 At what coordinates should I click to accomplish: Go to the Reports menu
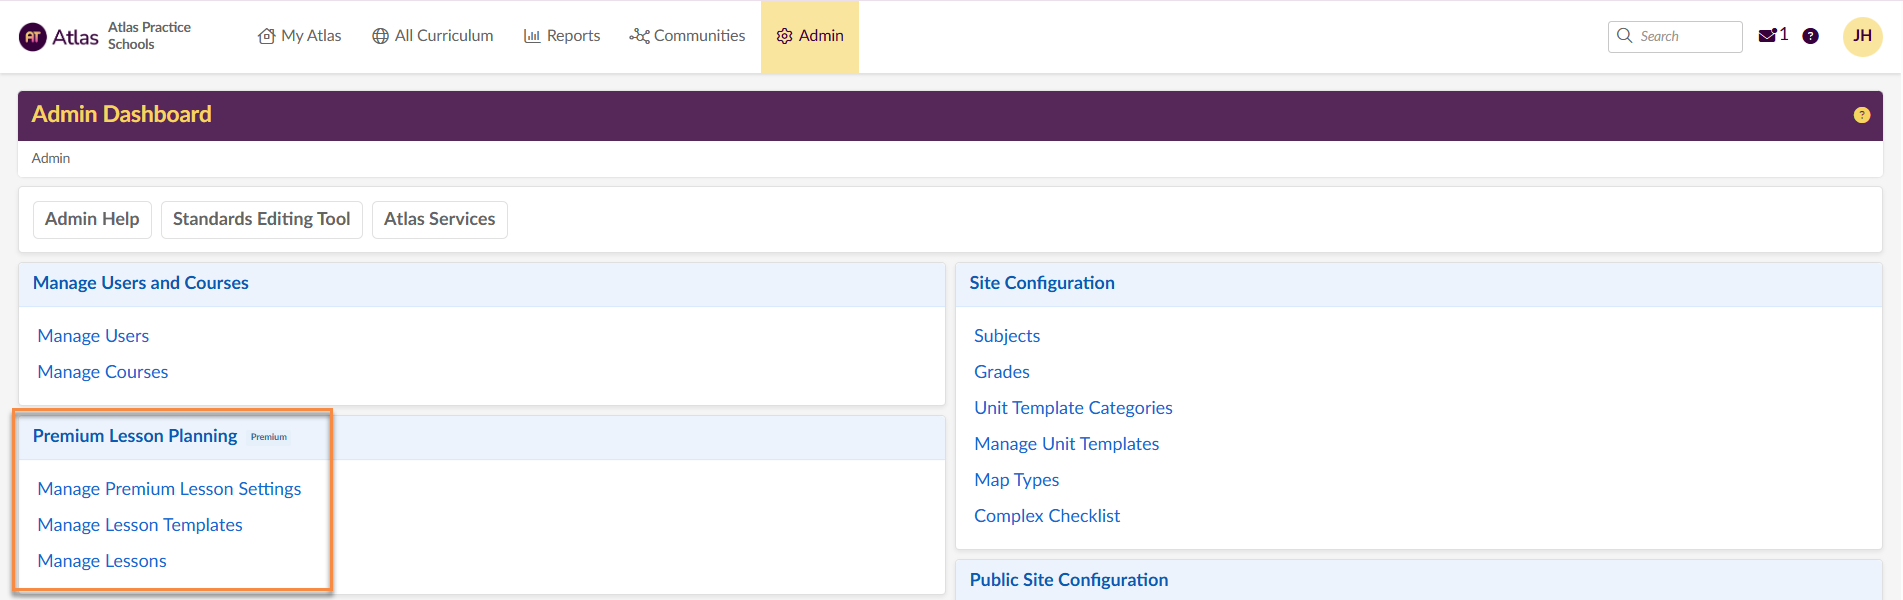point(562,36)
